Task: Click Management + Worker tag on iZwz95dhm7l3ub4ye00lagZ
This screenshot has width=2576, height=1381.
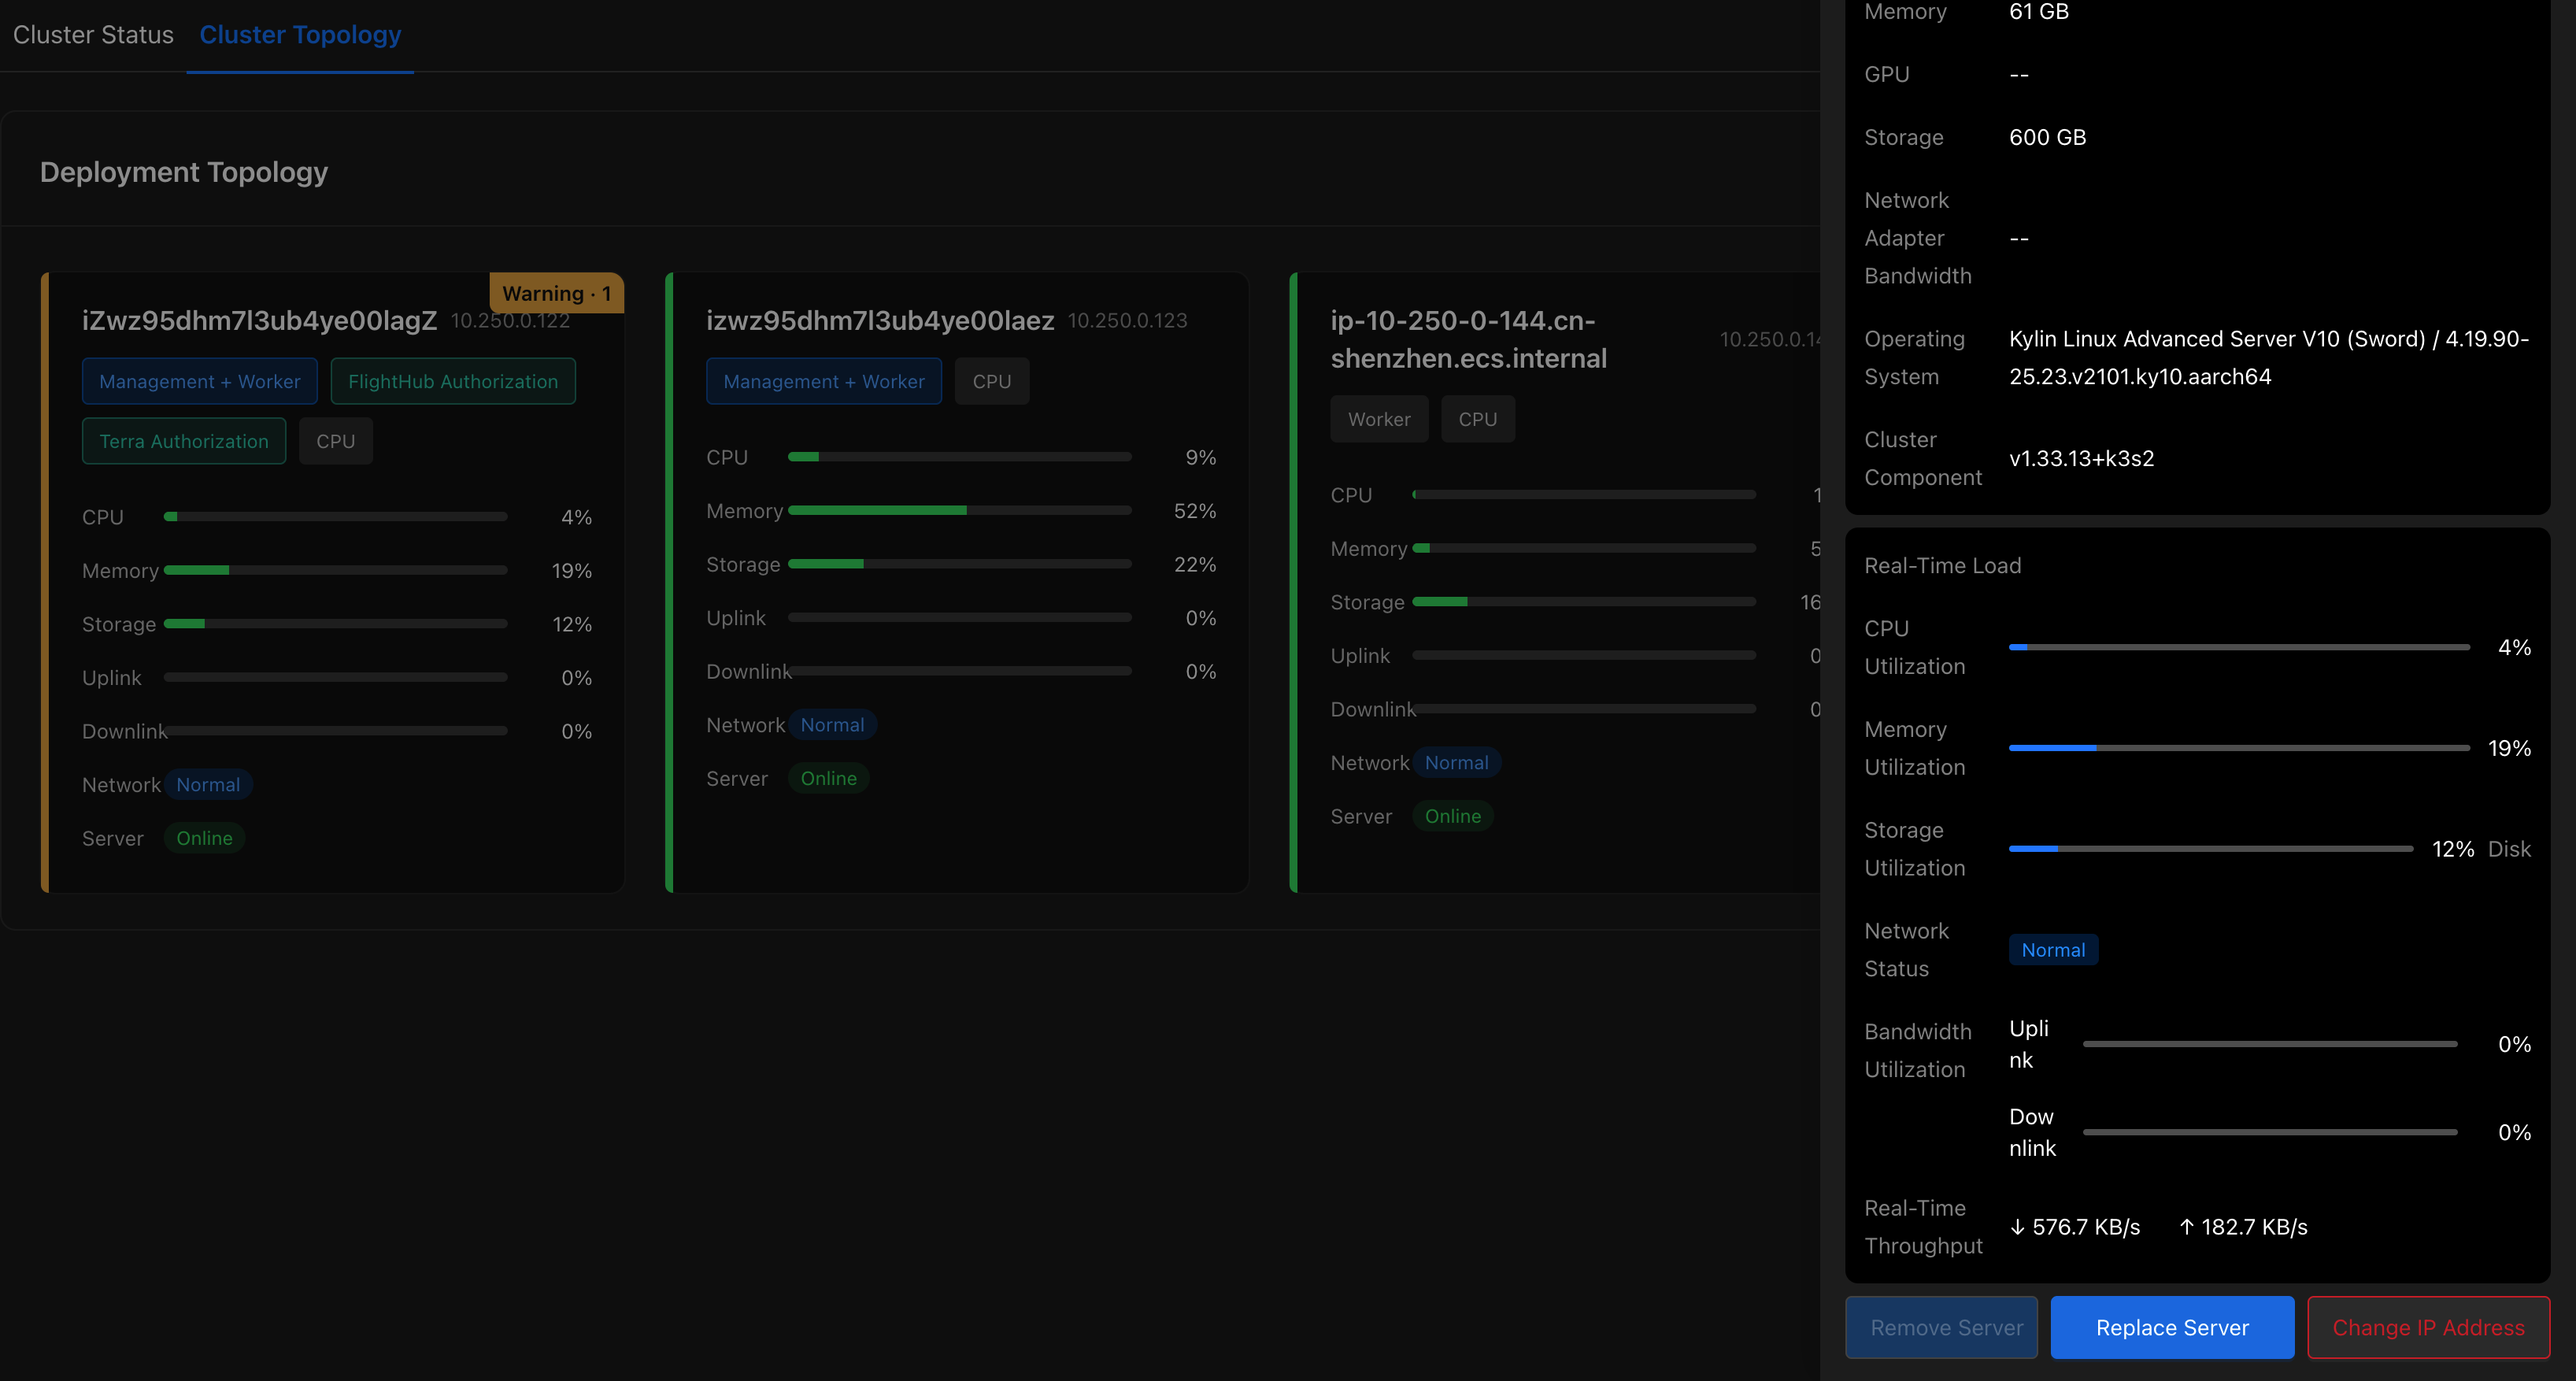Action: click(199, 381)
